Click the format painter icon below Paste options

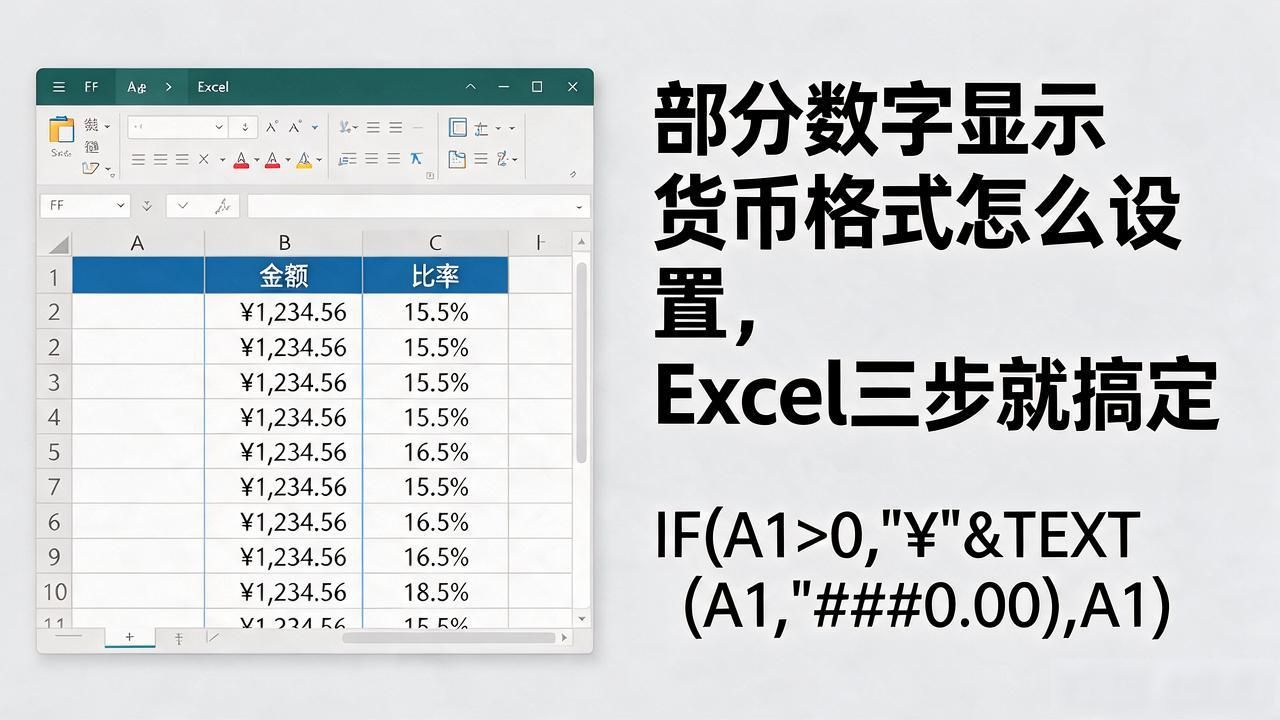coord(90,168)
